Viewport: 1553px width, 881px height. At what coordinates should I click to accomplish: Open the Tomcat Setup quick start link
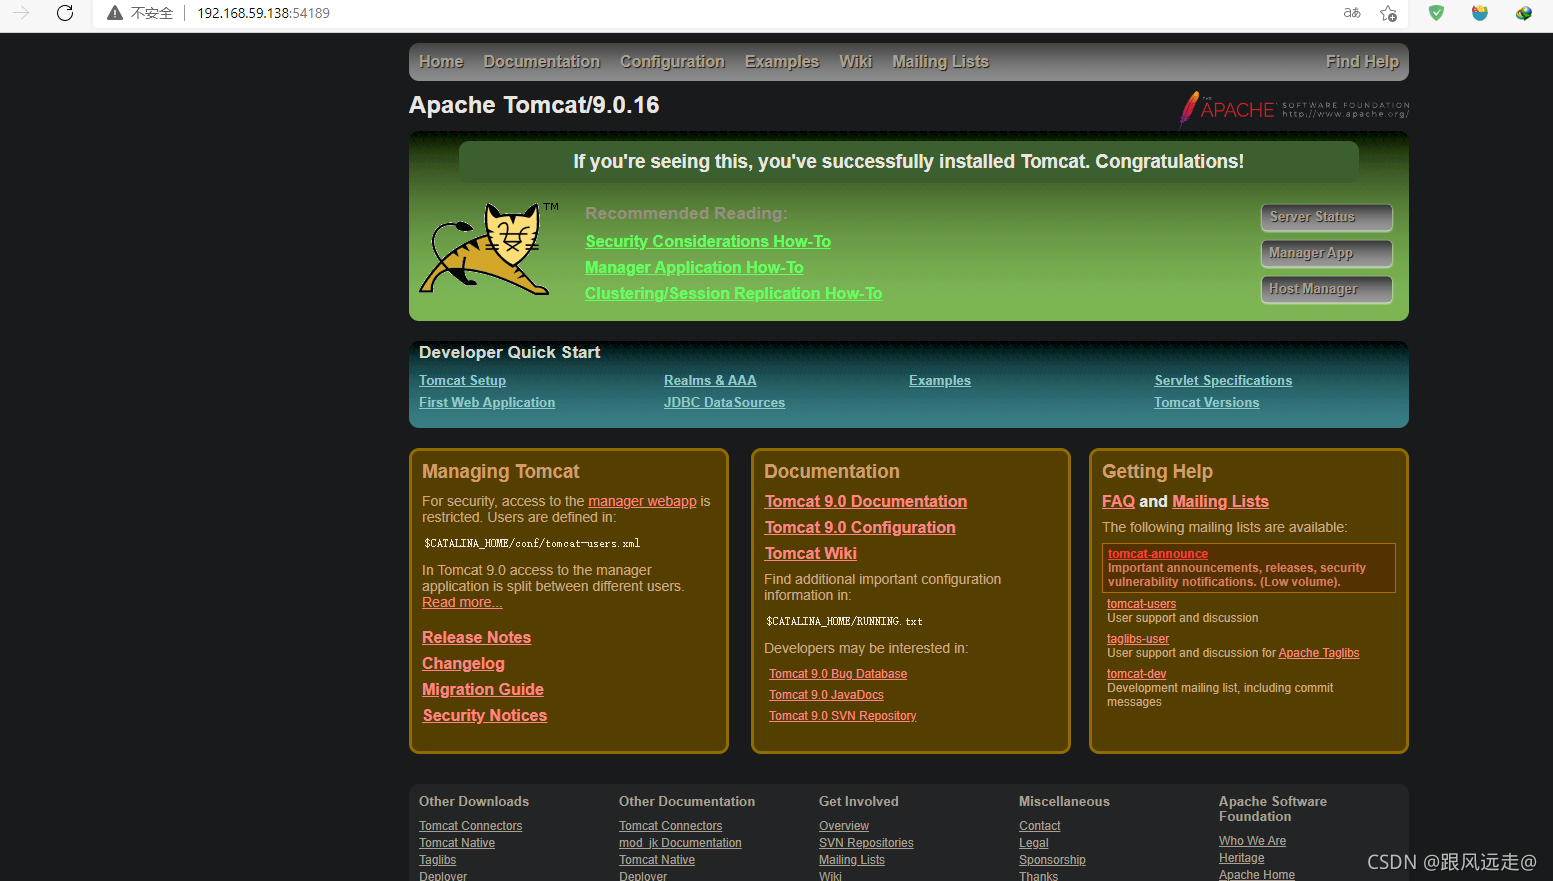pos(462,380)
